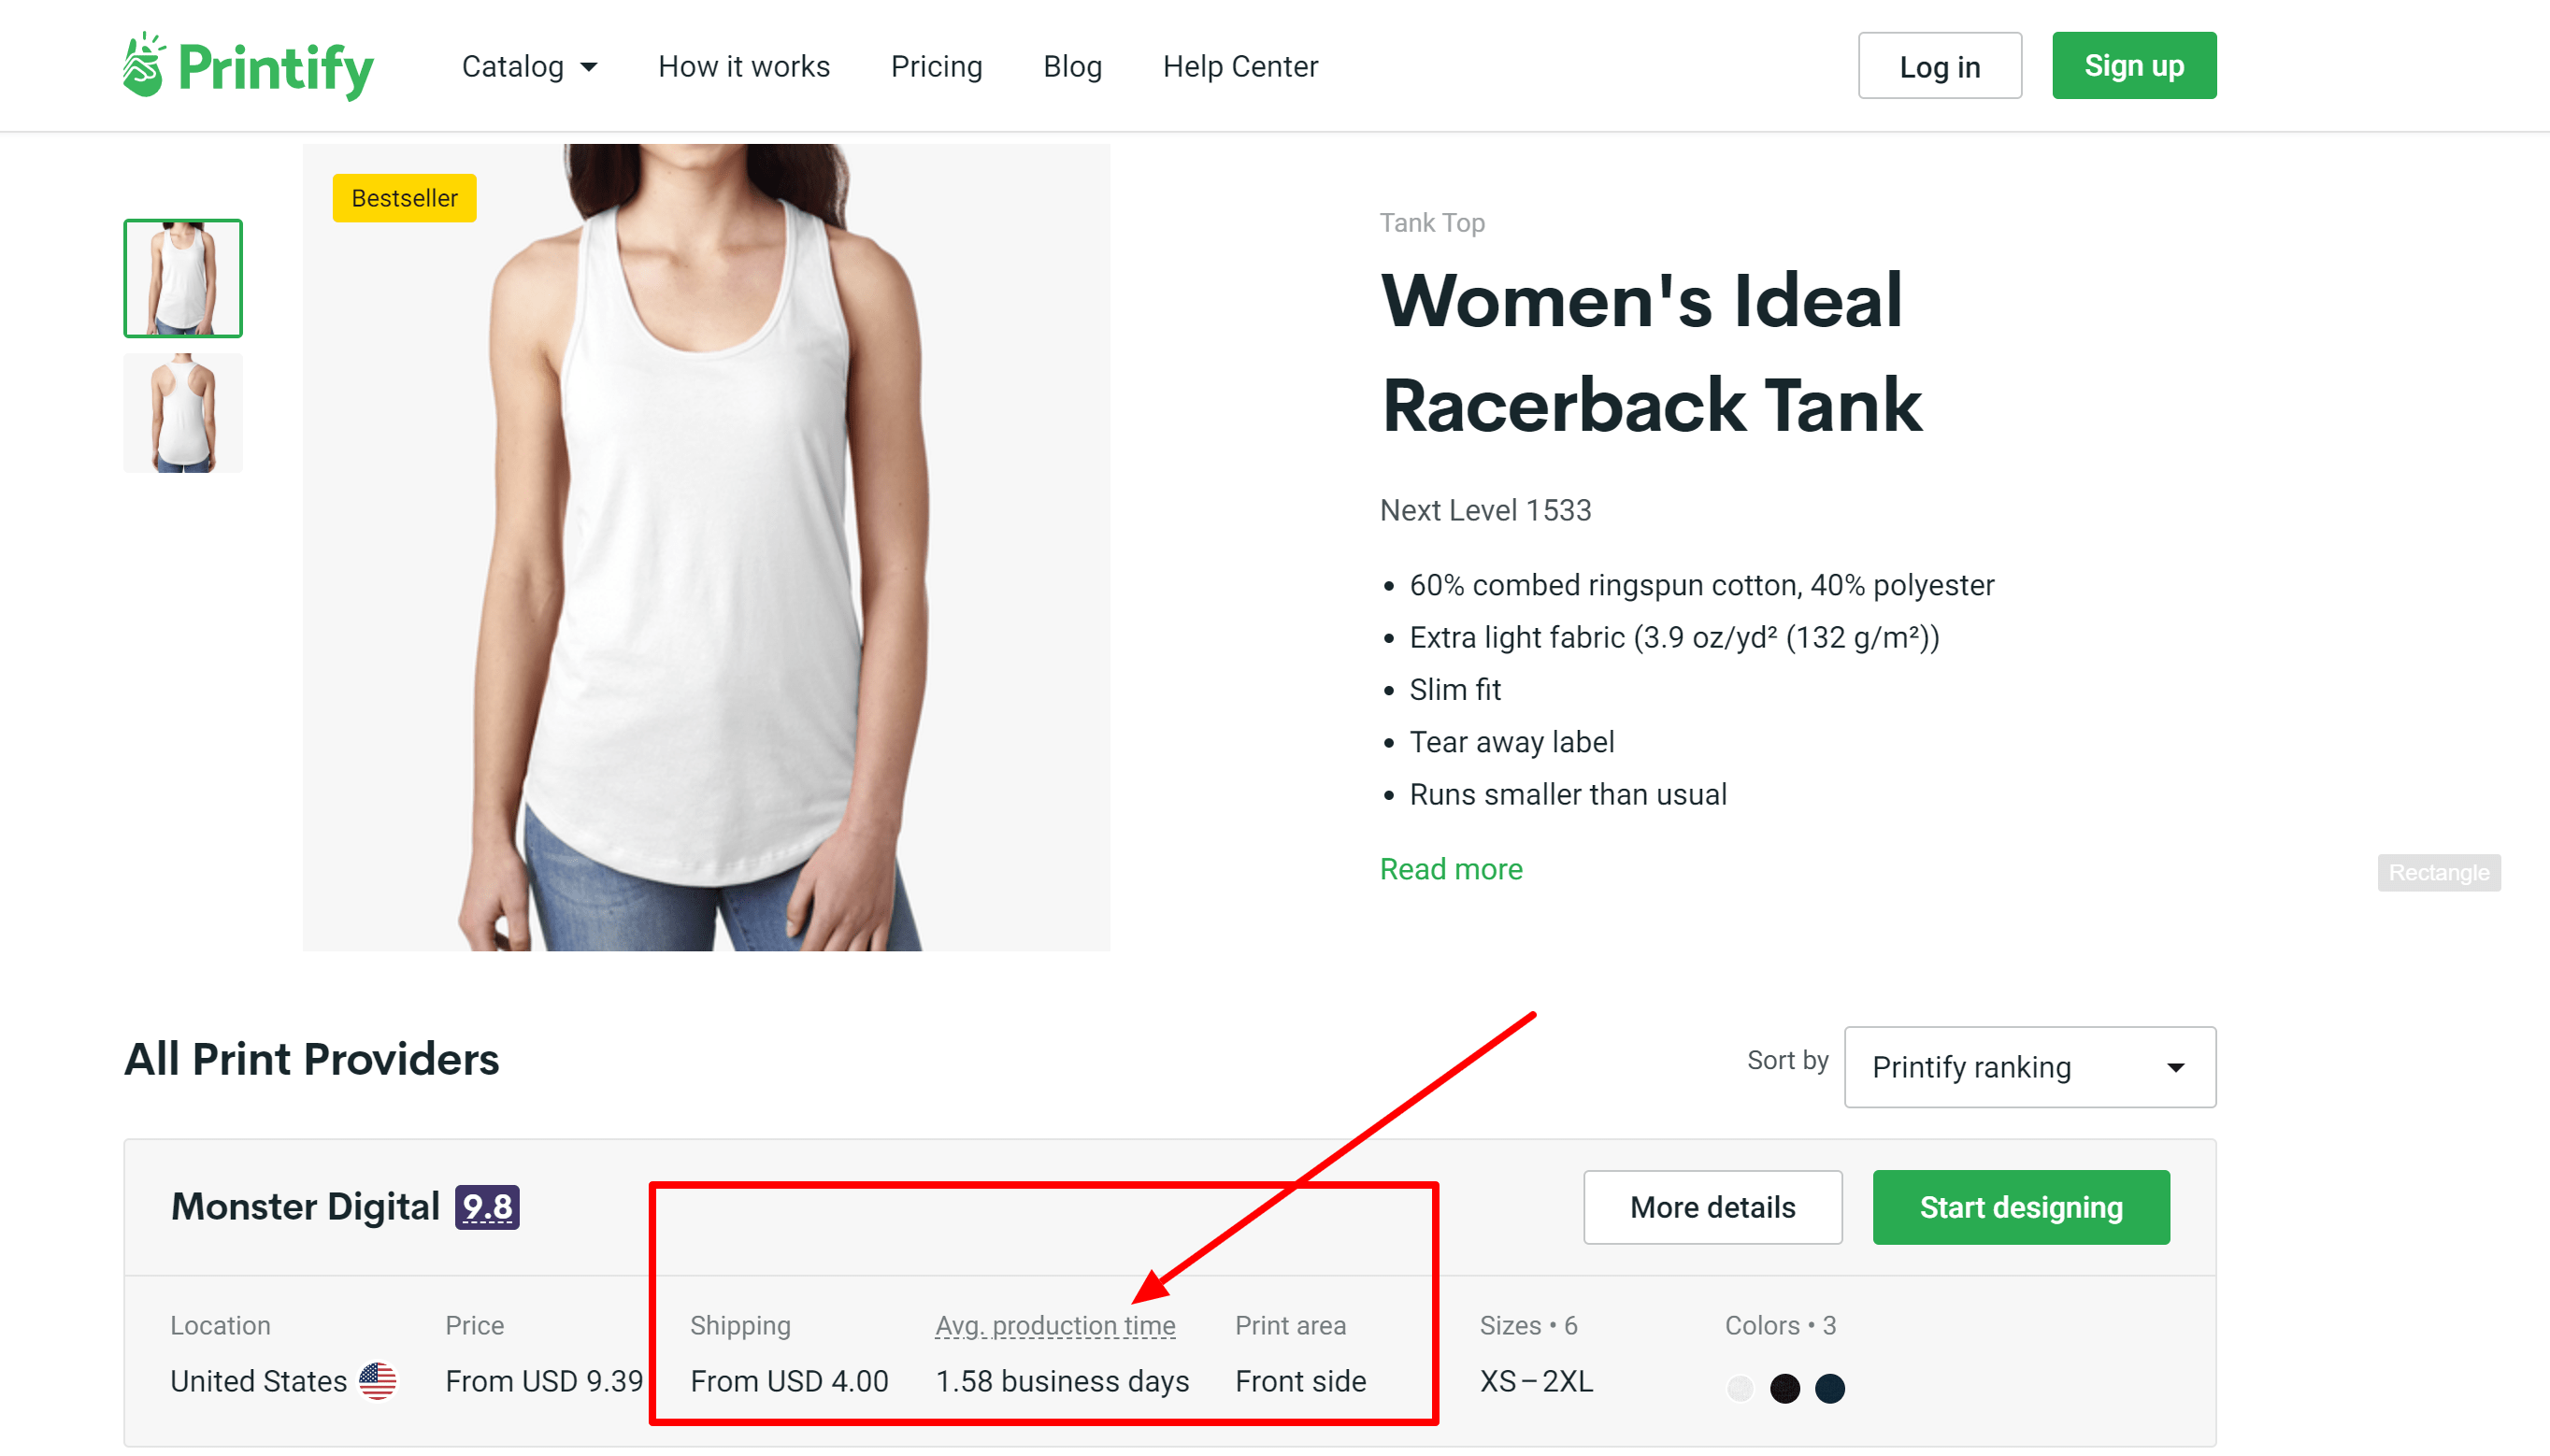Select the navy color swatch
The image size is (2550, 1456).
(x=1830, y=1388)
